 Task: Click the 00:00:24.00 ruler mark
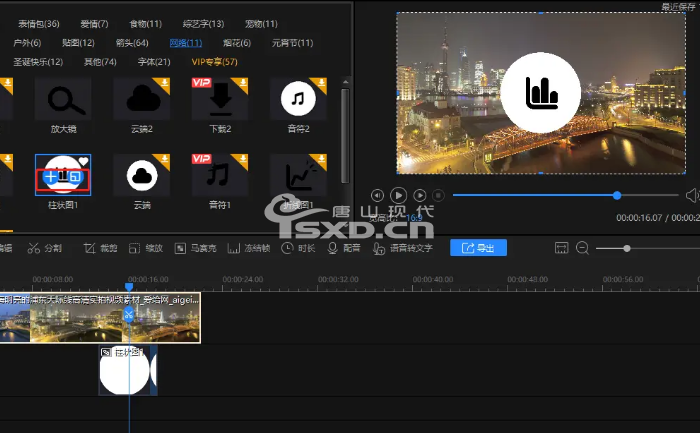click(243, 279)
